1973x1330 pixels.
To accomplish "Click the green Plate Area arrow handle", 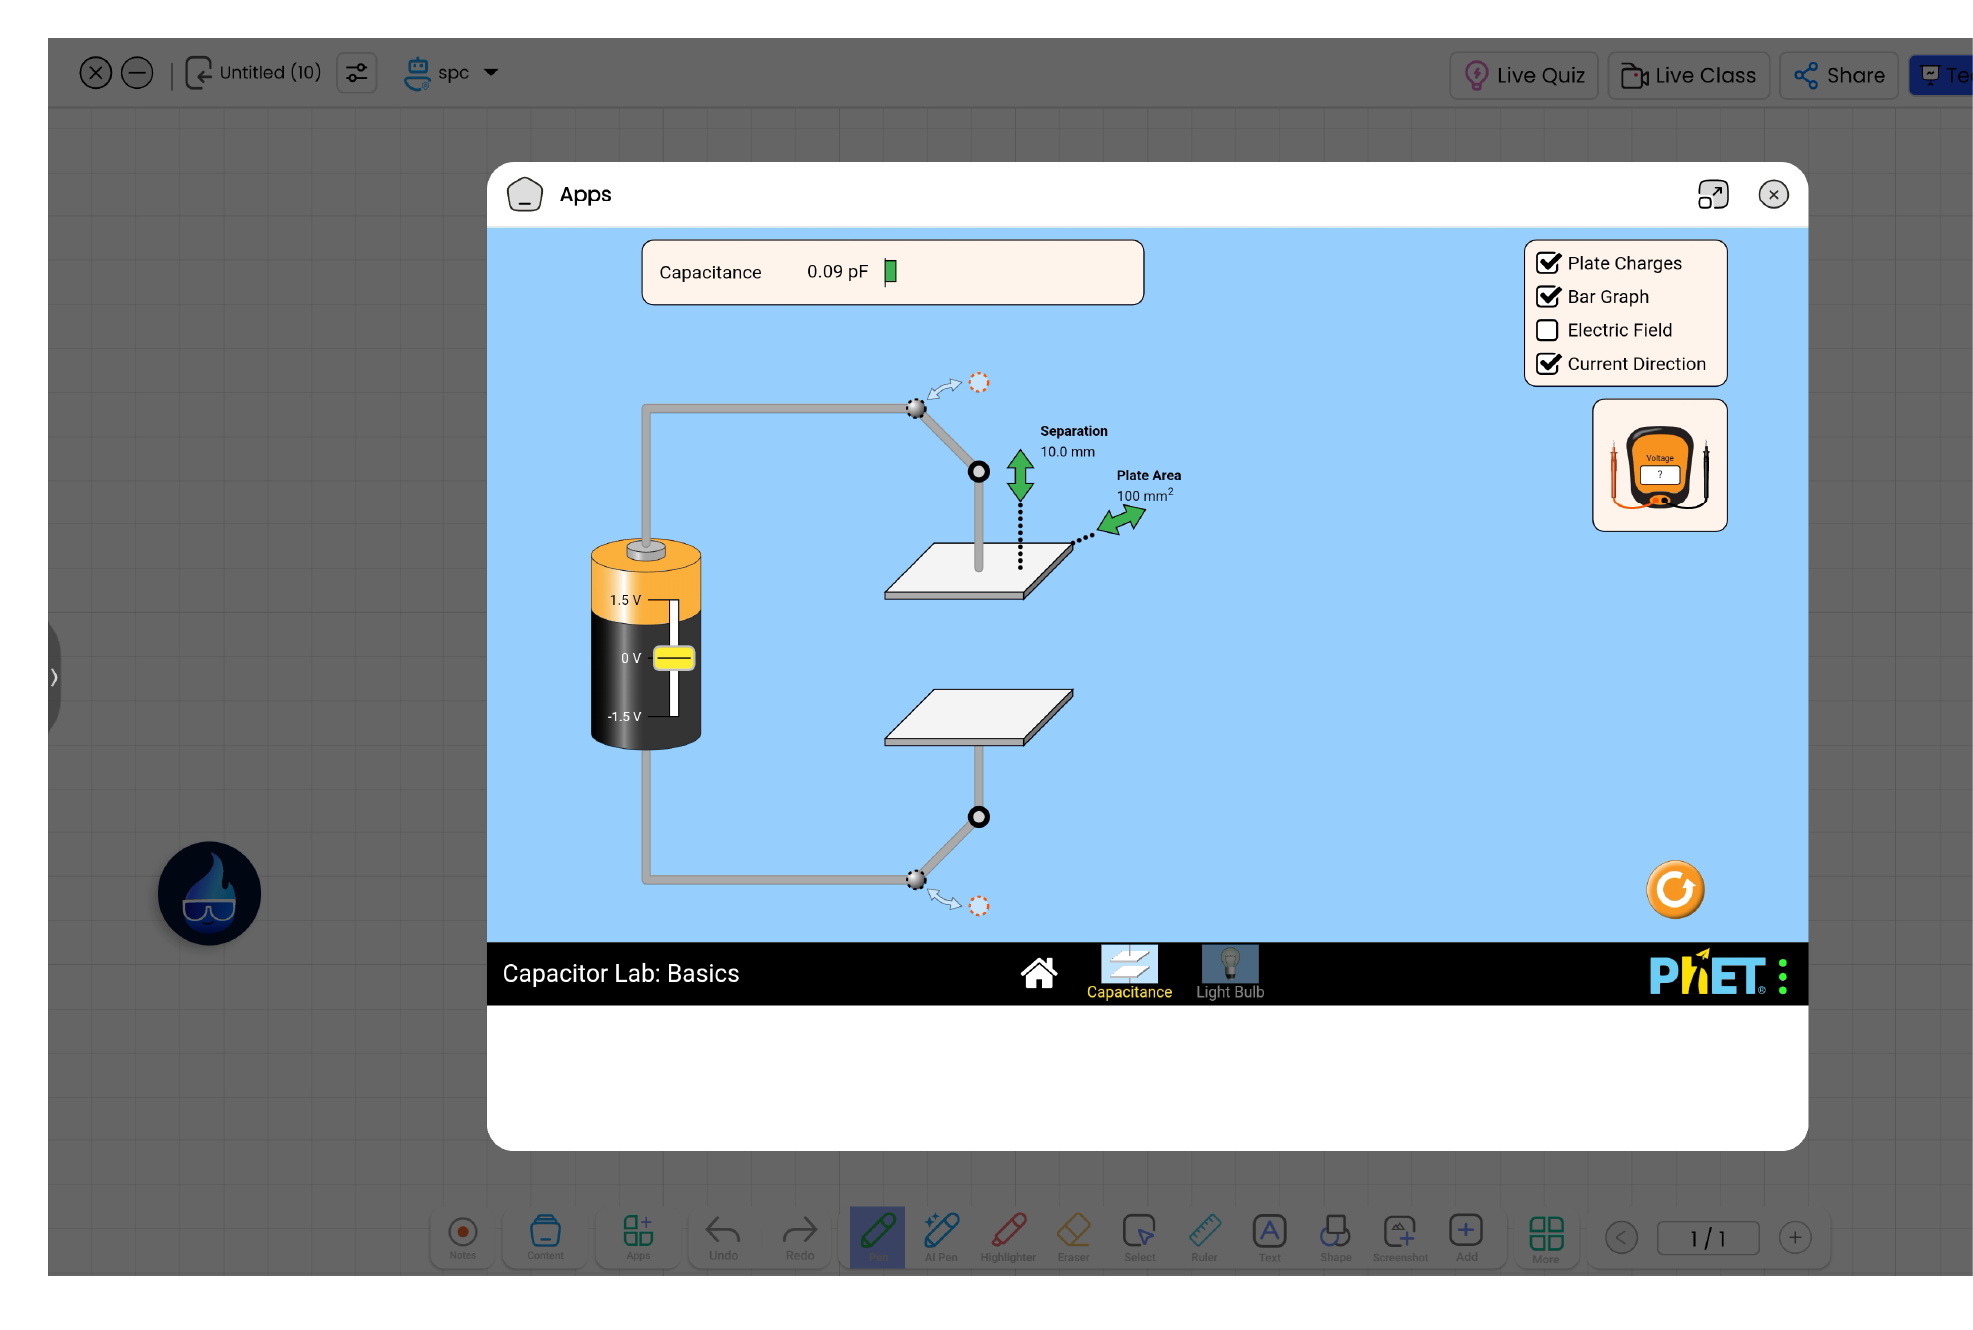I will click(1122, 520).
